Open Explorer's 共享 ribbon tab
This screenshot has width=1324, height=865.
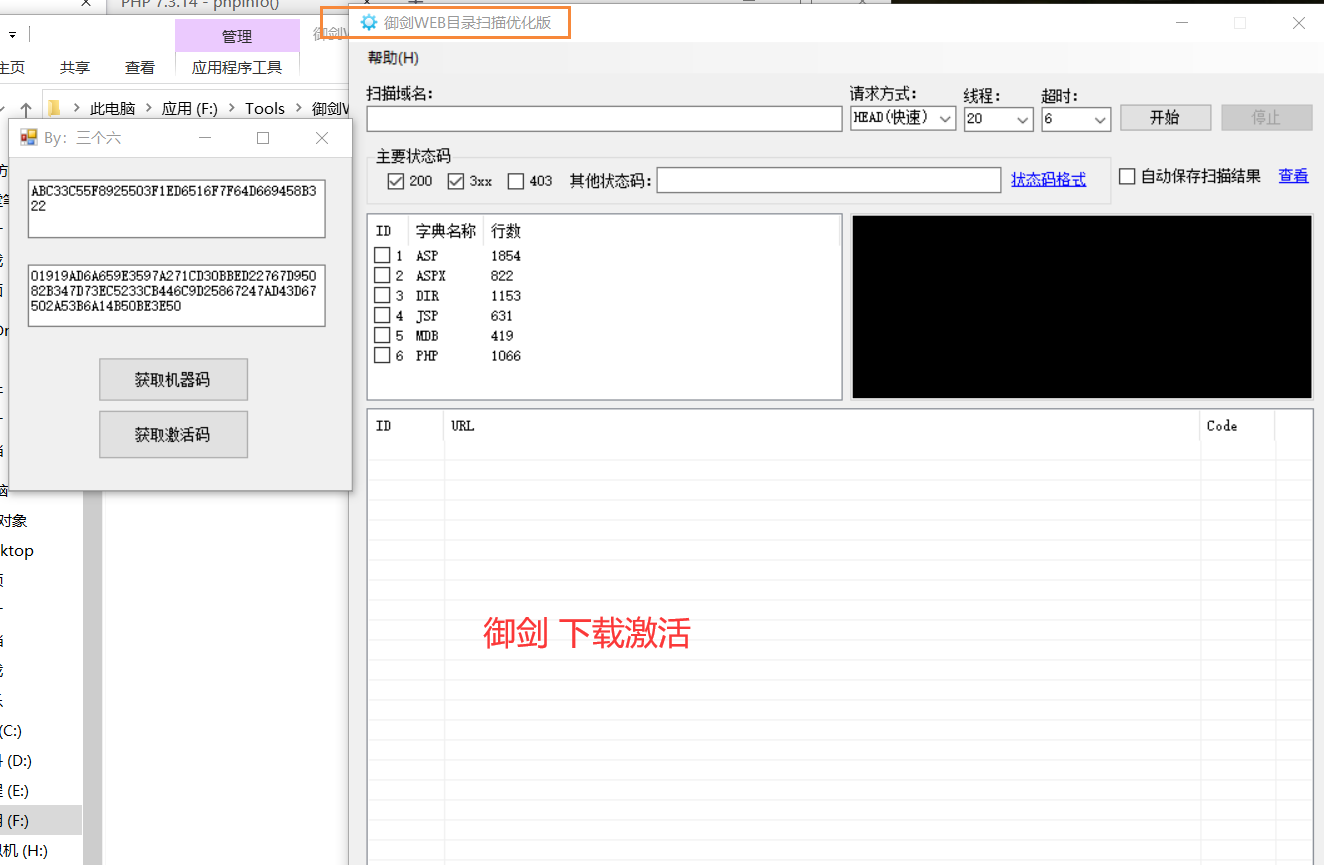(75, 68)
